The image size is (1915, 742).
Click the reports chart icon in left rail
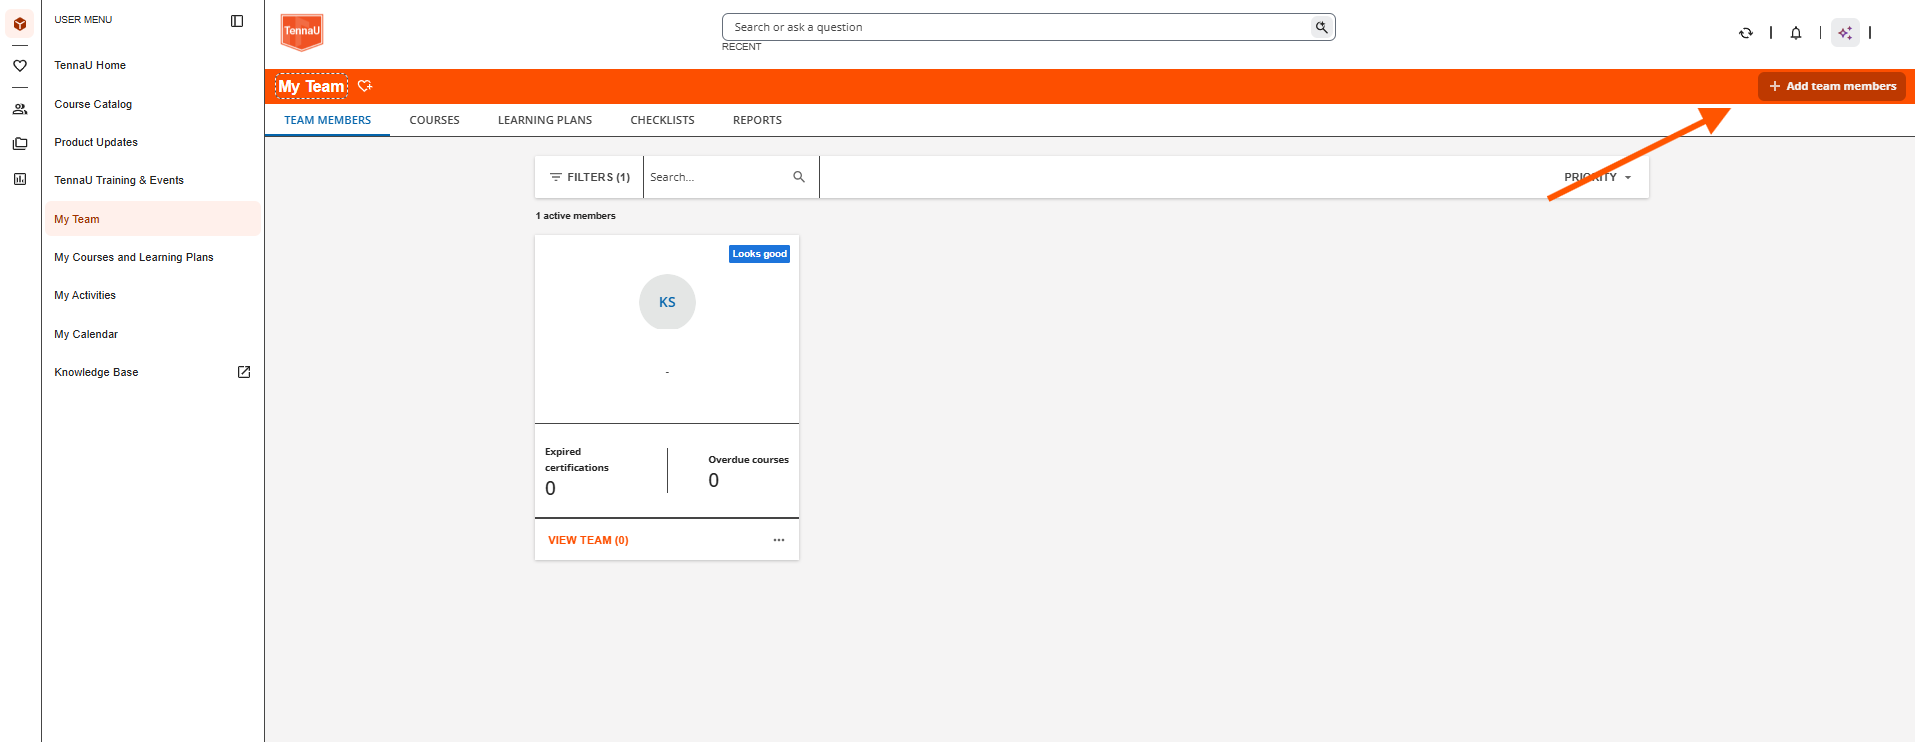point(20,179)
